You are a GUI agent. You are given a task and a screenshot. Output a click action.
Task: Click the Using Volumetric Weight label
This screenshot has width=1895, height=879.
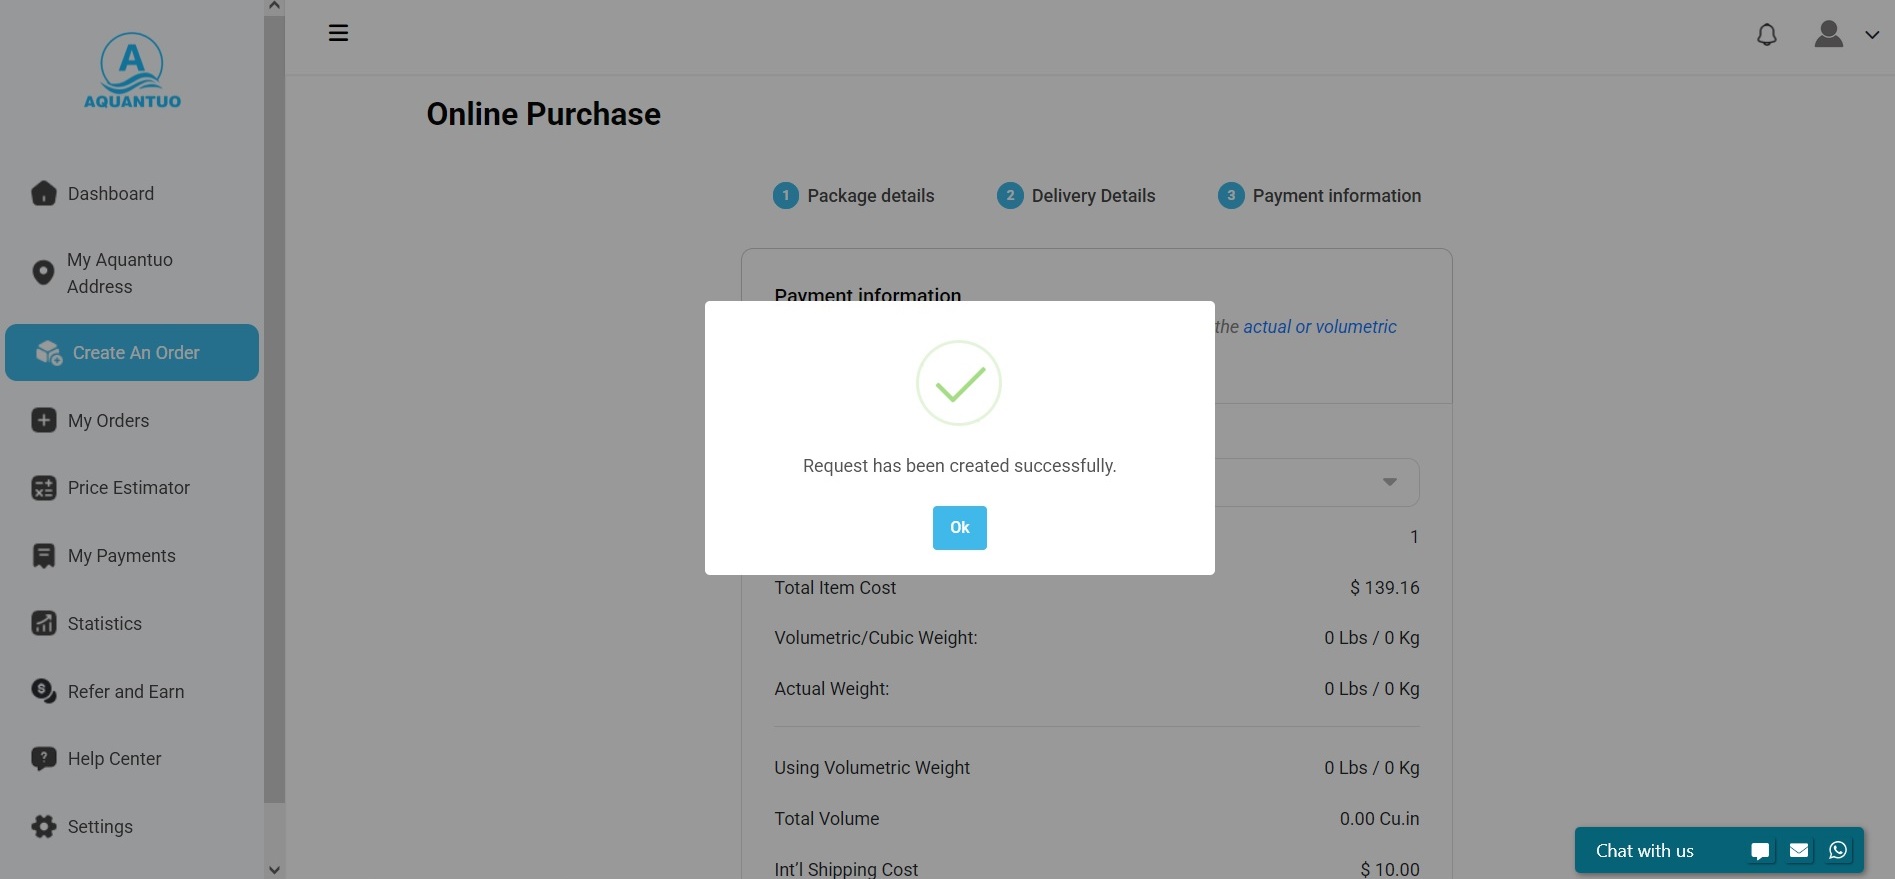coord(872,768)
